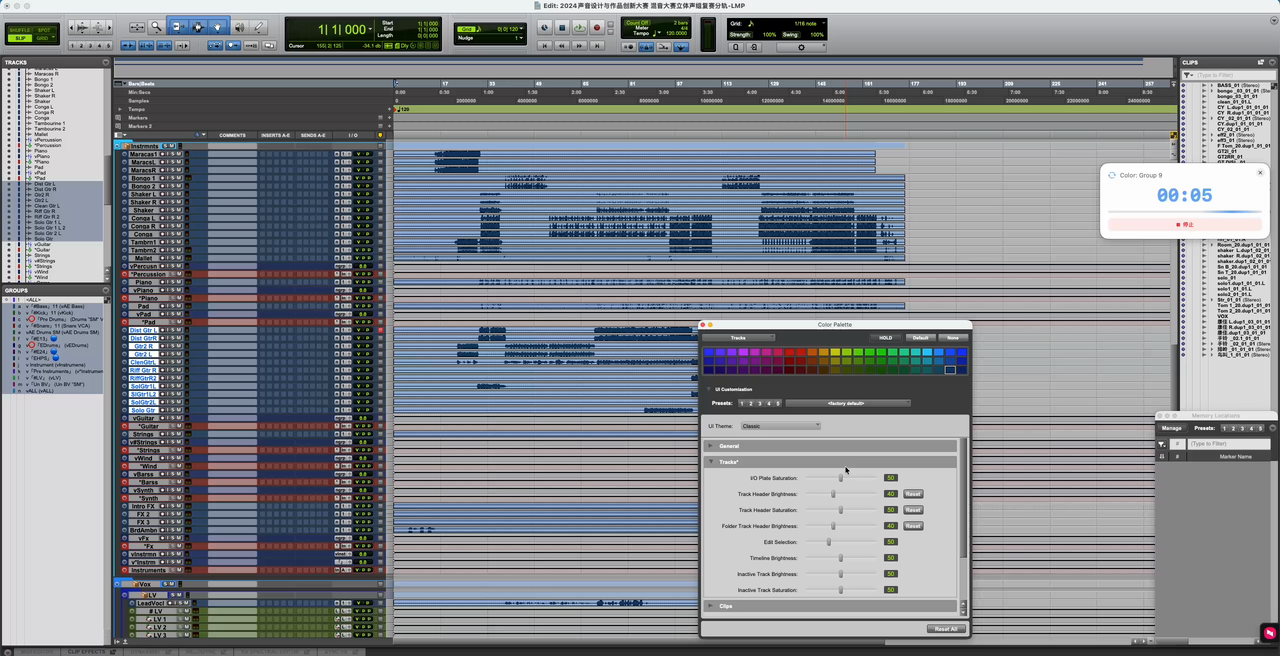Click the Fast Forward transport button
The height and width of the screenshot is (656, 1280).
(579, 46)
